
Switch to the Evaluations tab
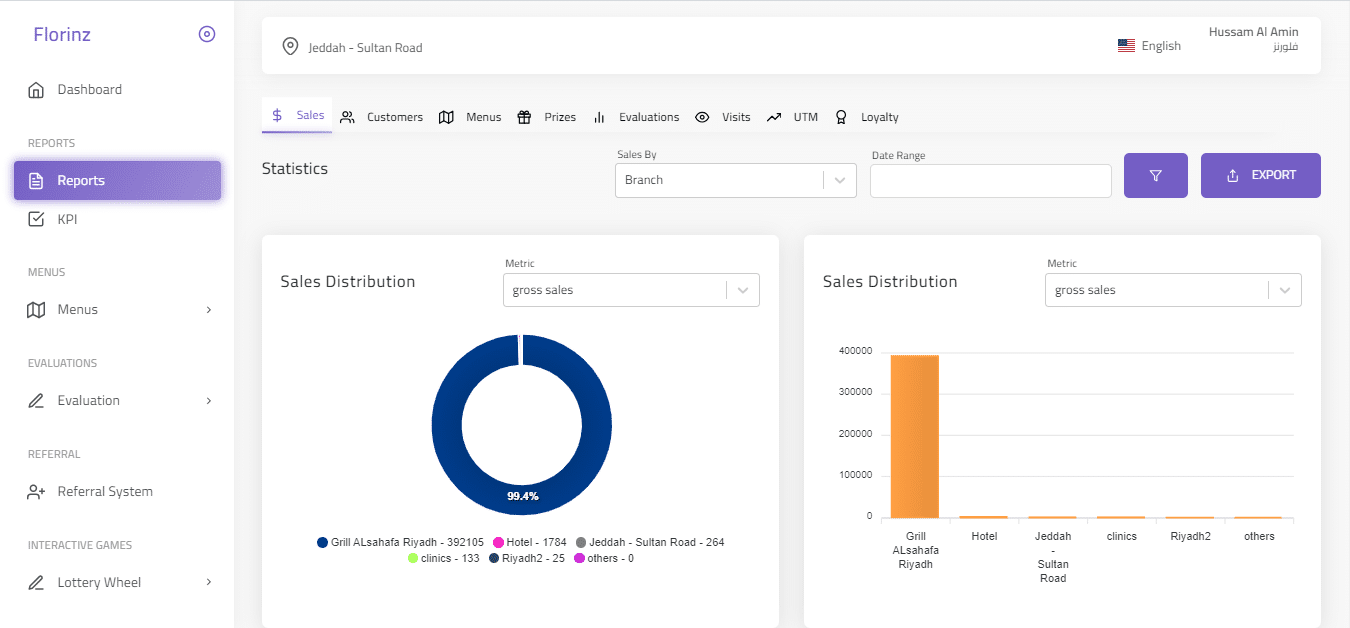coord(637,117)
